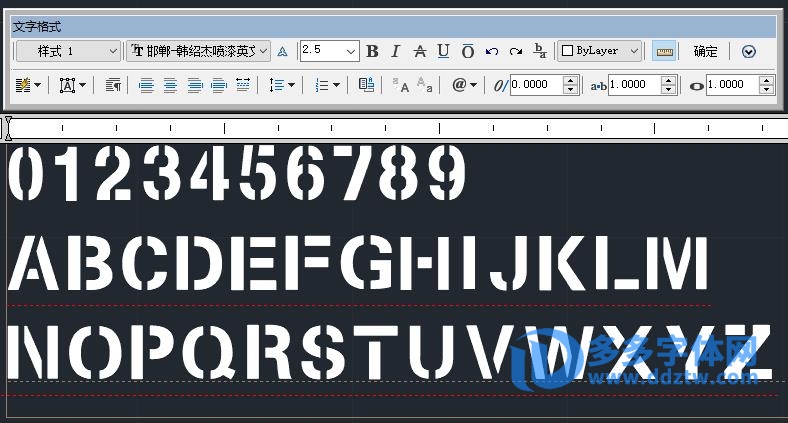Open the @ symbol insert menu
788x423 pixels.
pyautogui.click(x=463, y=86)
